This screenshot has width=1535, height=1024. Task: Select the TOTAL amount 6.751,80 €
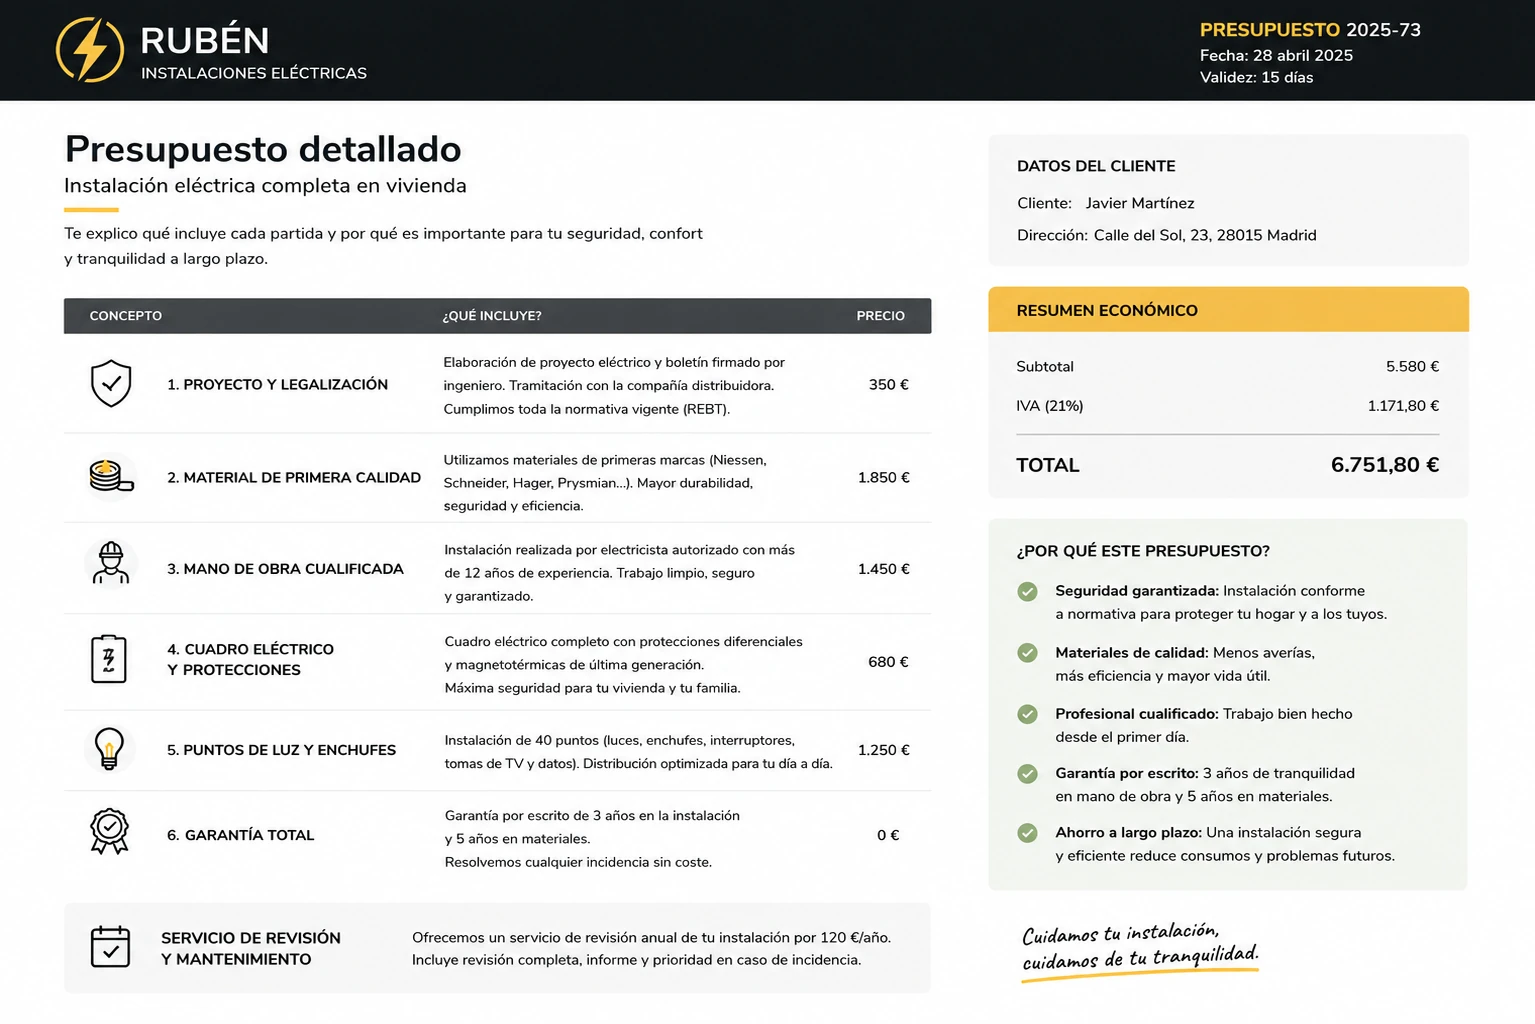[x=1385, y=464]
